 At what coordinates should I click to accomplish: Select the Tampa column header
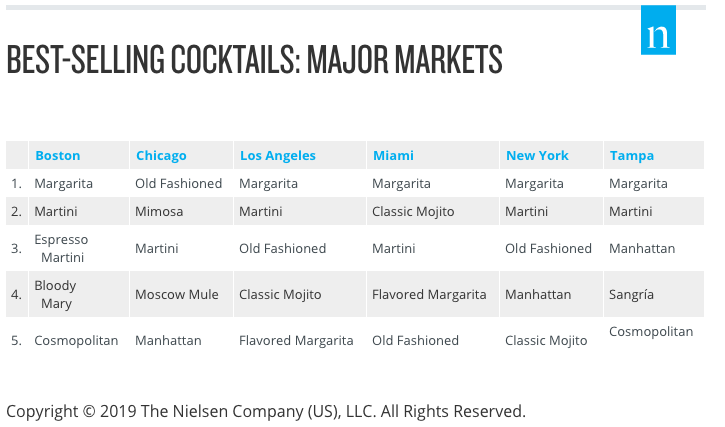(x=632, y=155)
